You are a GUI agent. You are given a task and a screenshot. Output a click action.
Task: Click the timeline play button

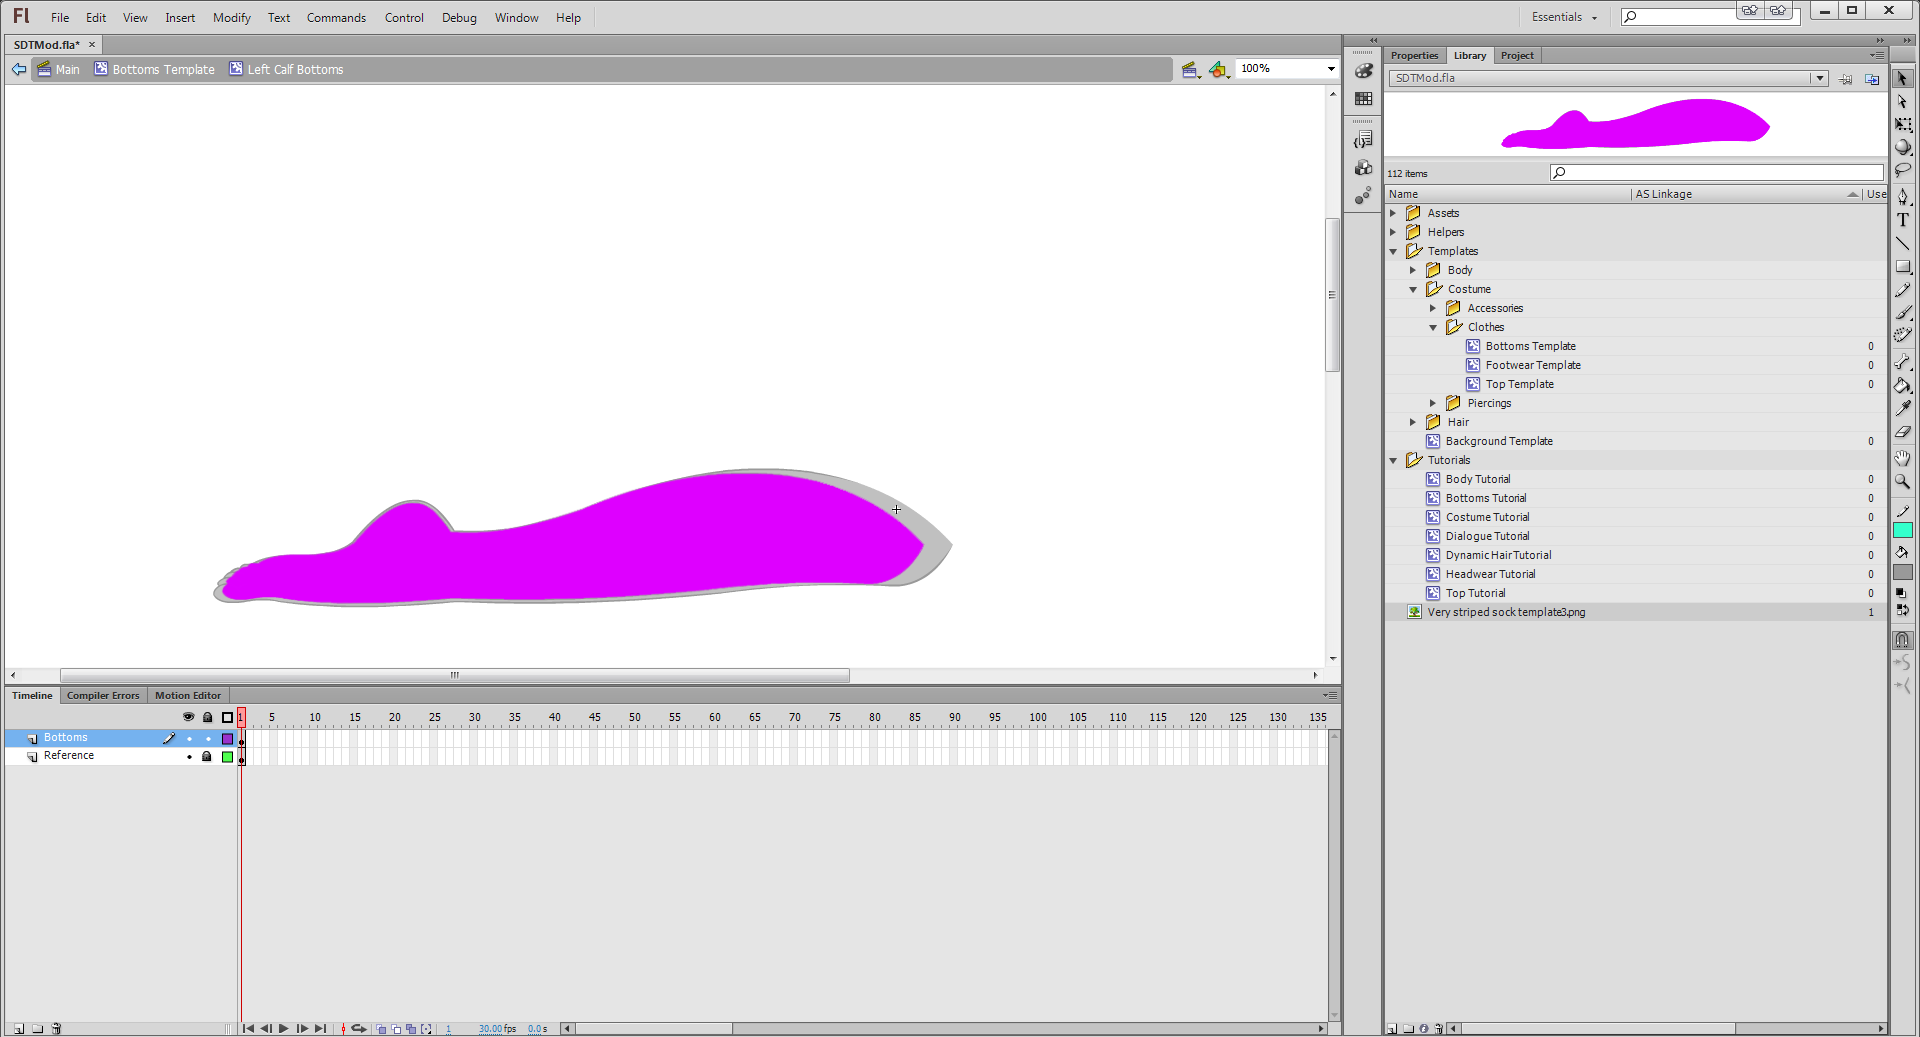pyautogui.click(x=284, y=1028)
